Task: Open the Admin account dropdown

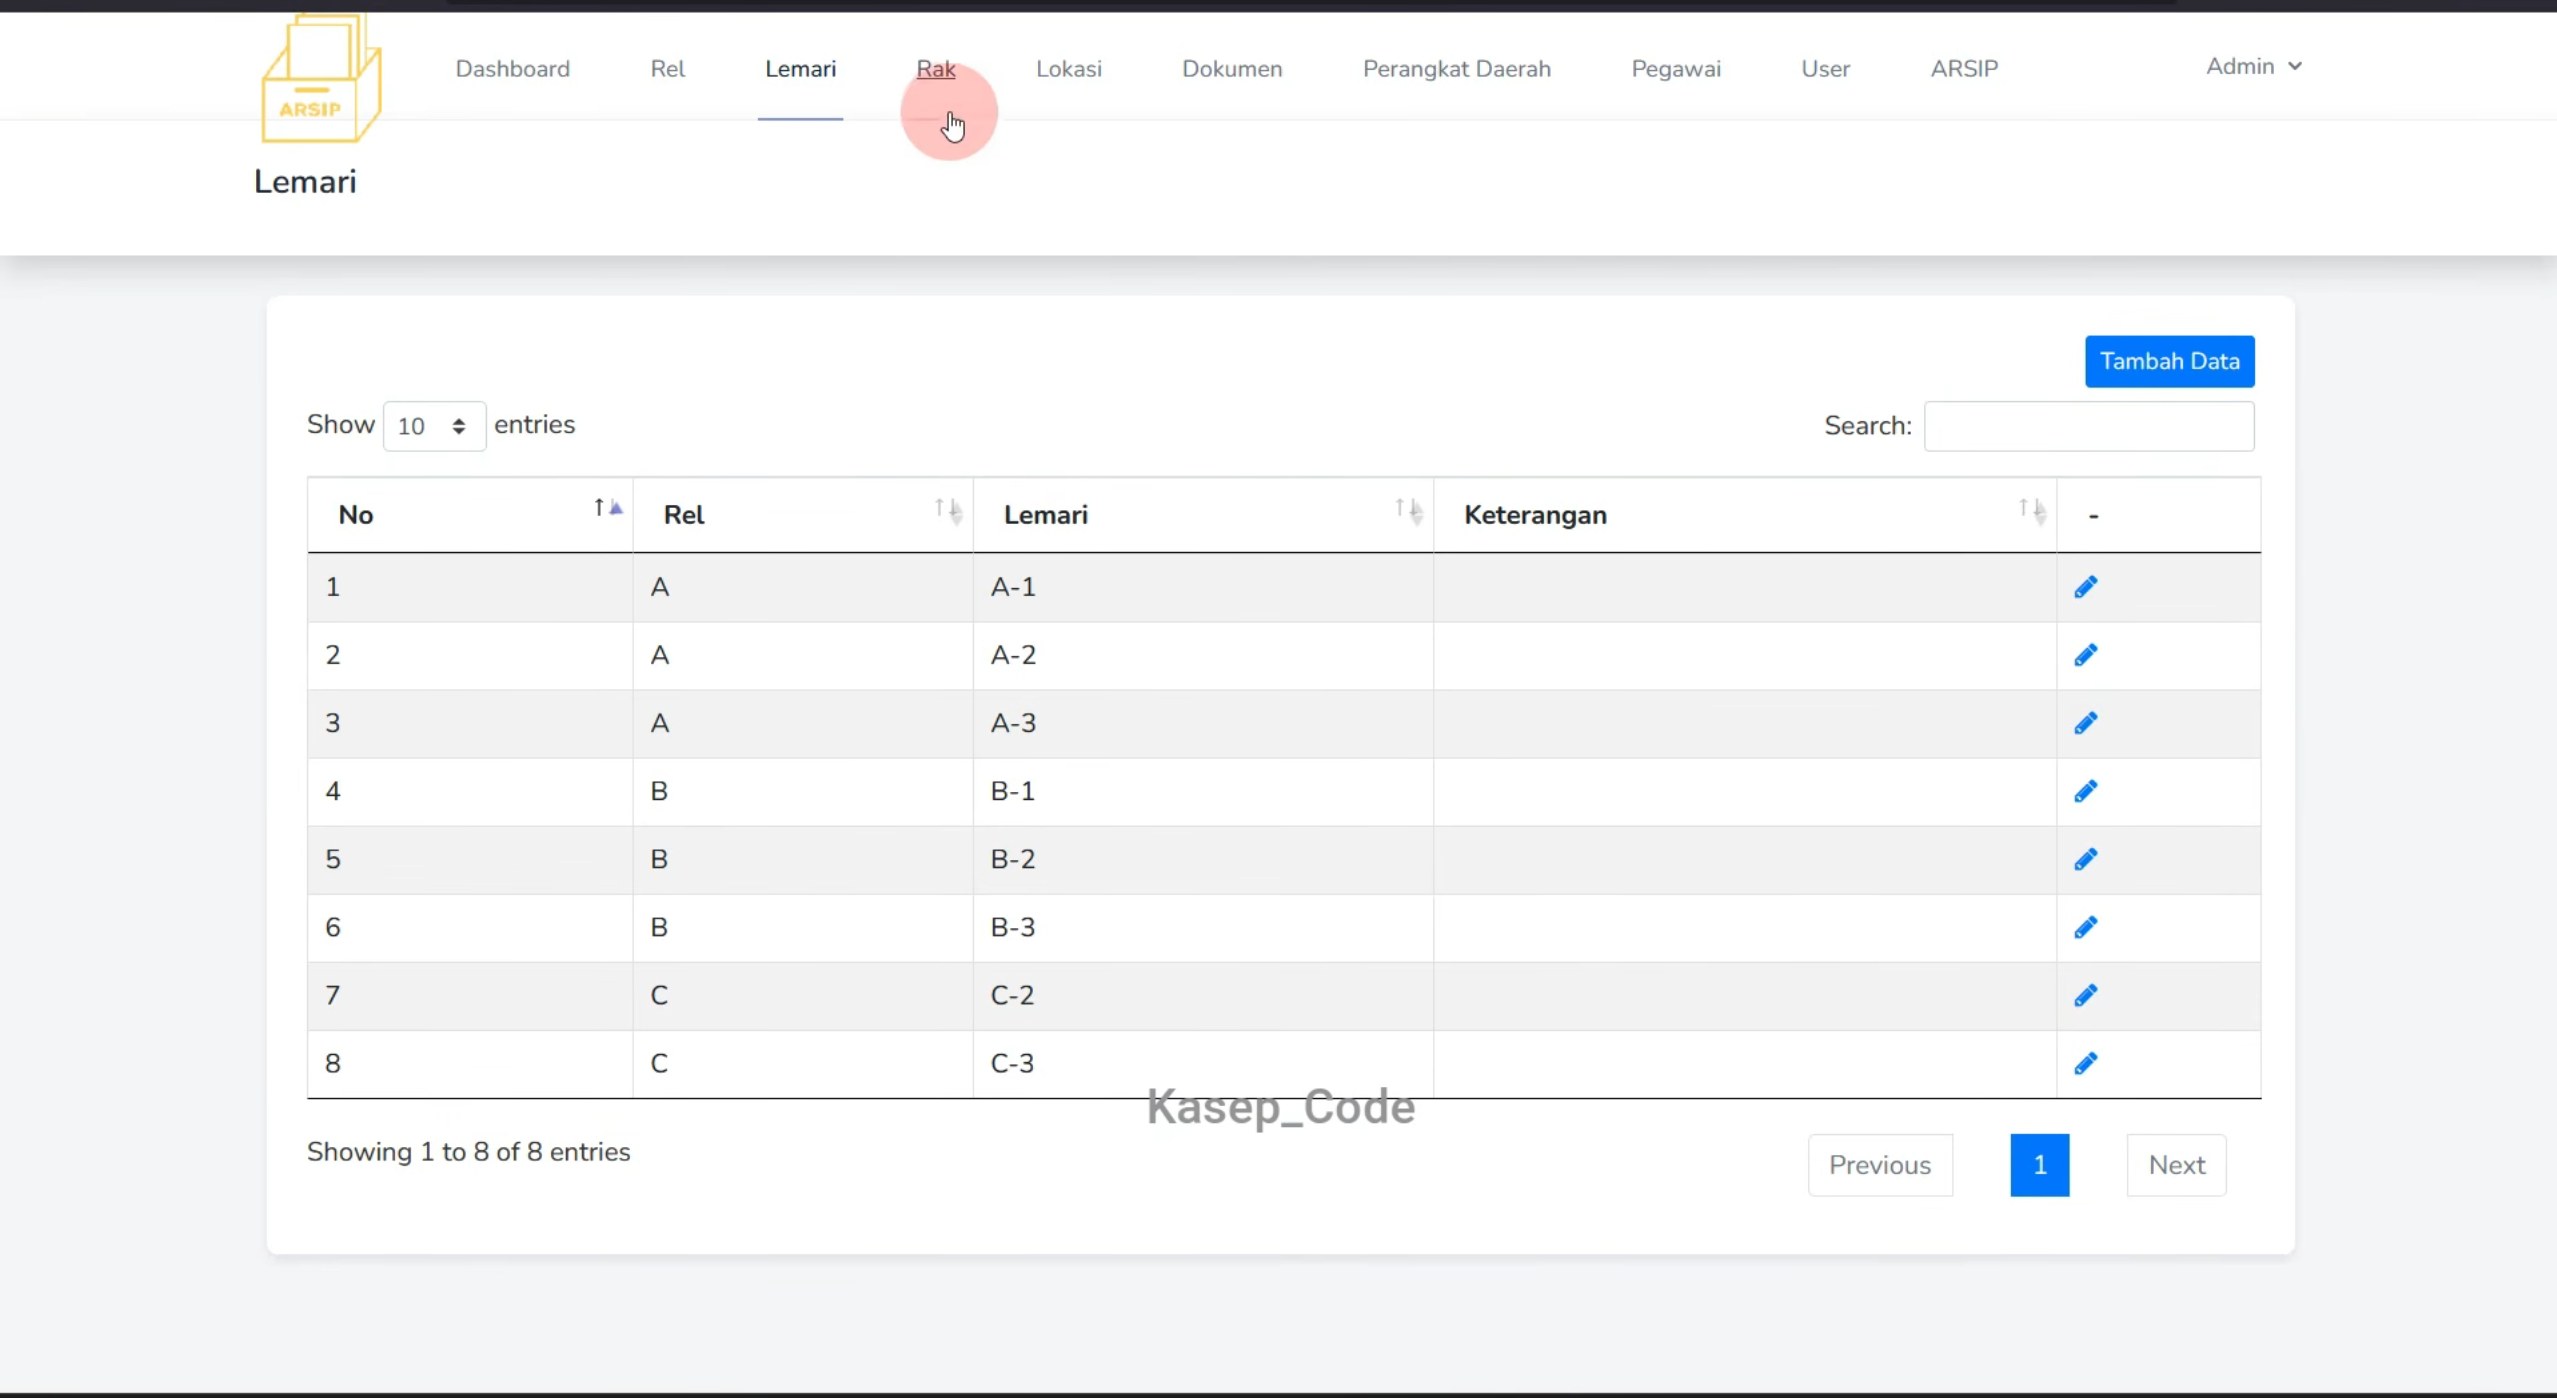Action: tap(2254, 66)
